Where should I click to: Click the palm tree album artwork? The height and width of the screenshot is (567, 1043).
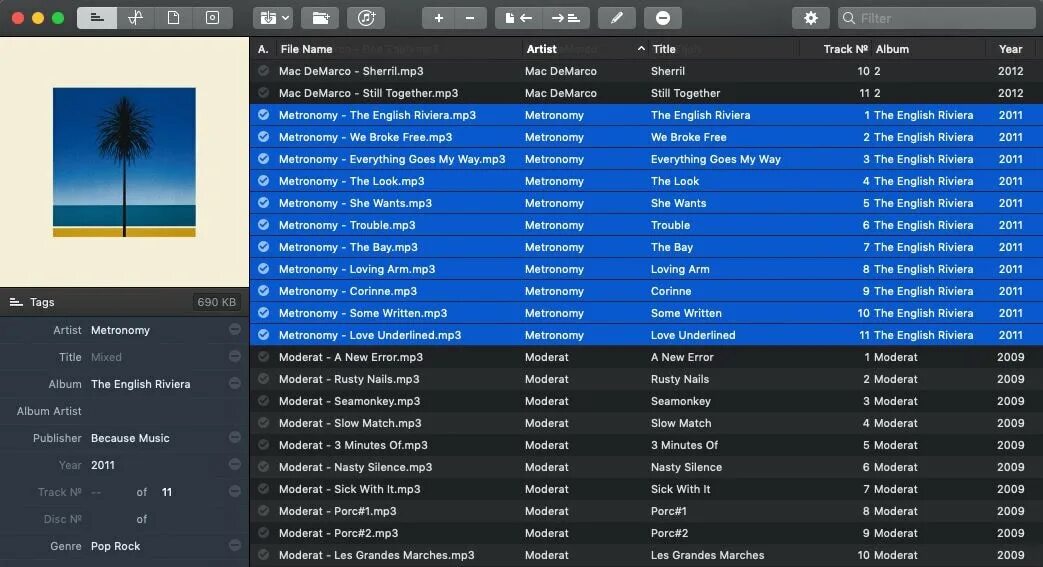124,162
